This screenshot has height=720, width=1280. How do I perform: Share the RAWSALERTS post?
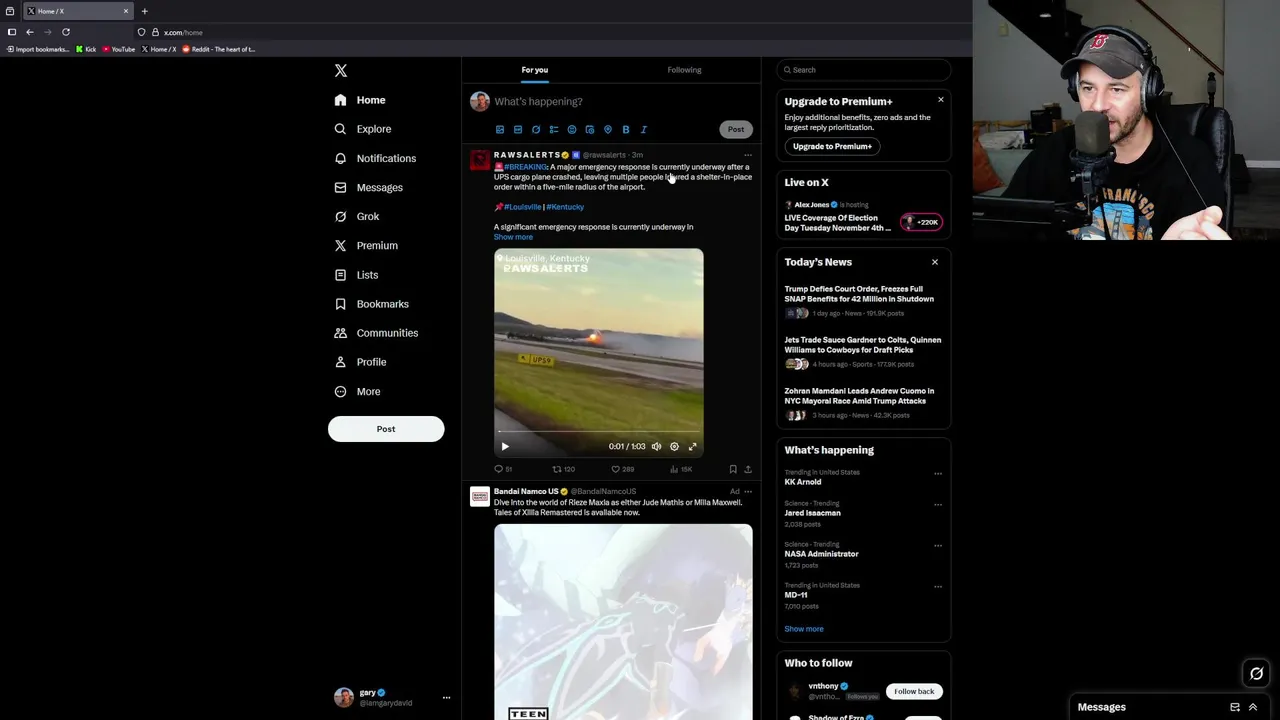pyautogui.click(x=748, y=469)
